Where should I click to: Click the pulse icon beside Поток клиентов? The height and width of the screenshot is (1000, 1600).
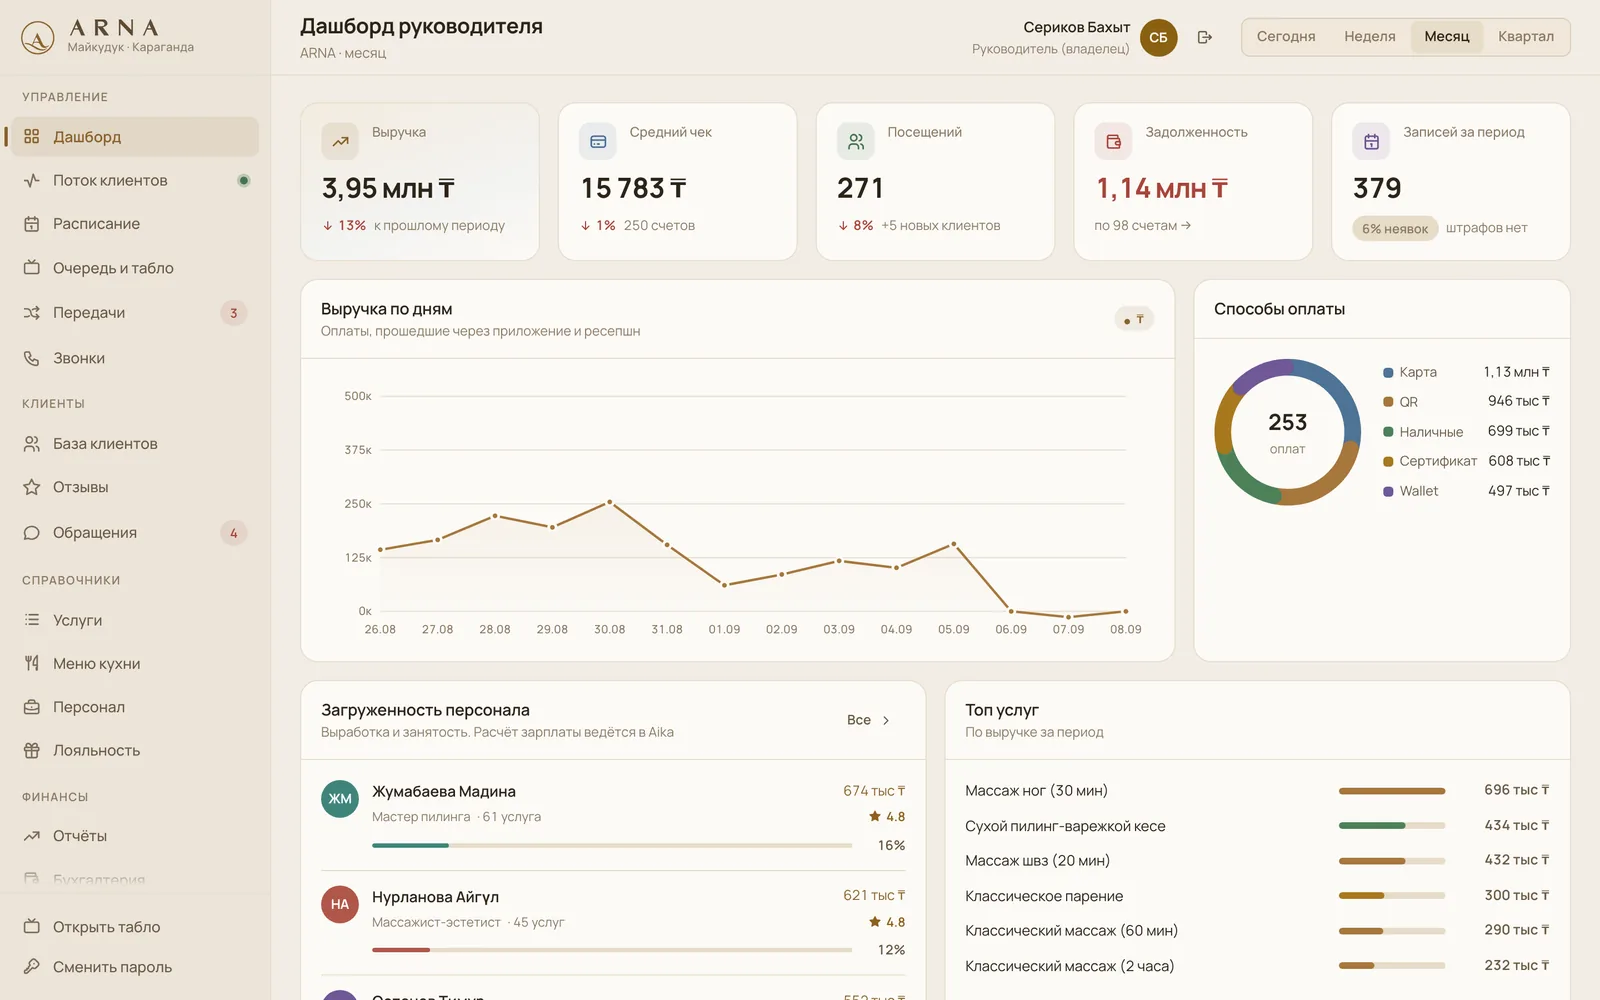[32, 181]
